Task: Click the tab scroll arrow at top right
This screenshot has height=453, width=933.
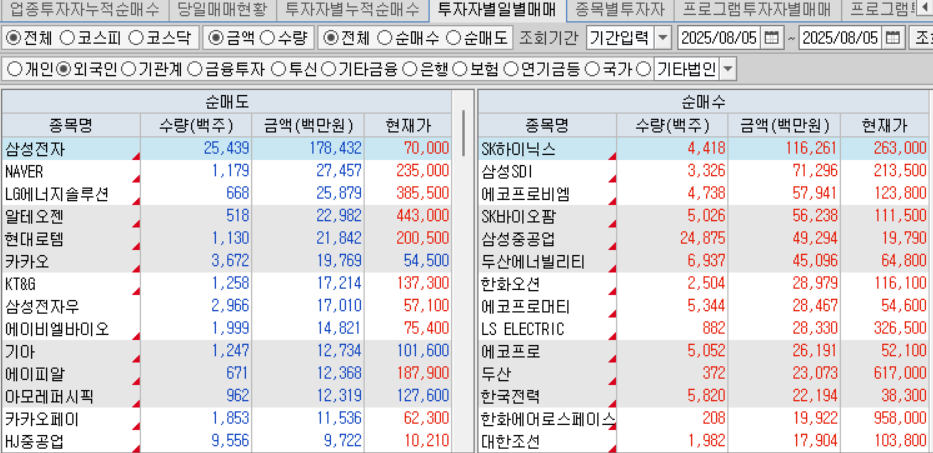Action: (925, 9)
